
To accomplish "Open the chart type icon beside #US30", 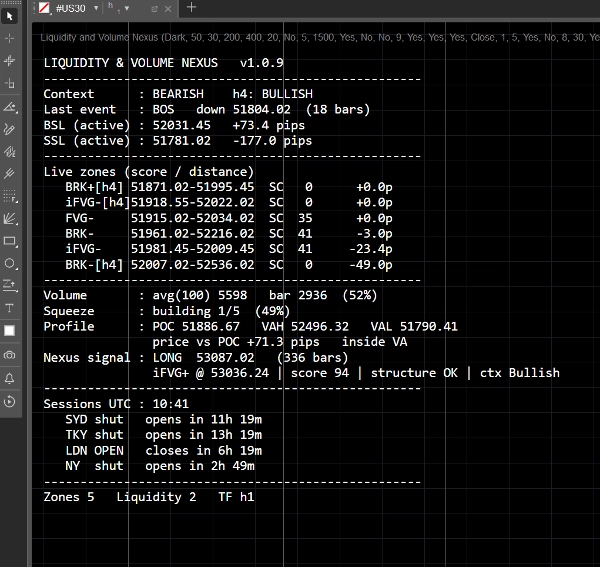I will point(44,8).
